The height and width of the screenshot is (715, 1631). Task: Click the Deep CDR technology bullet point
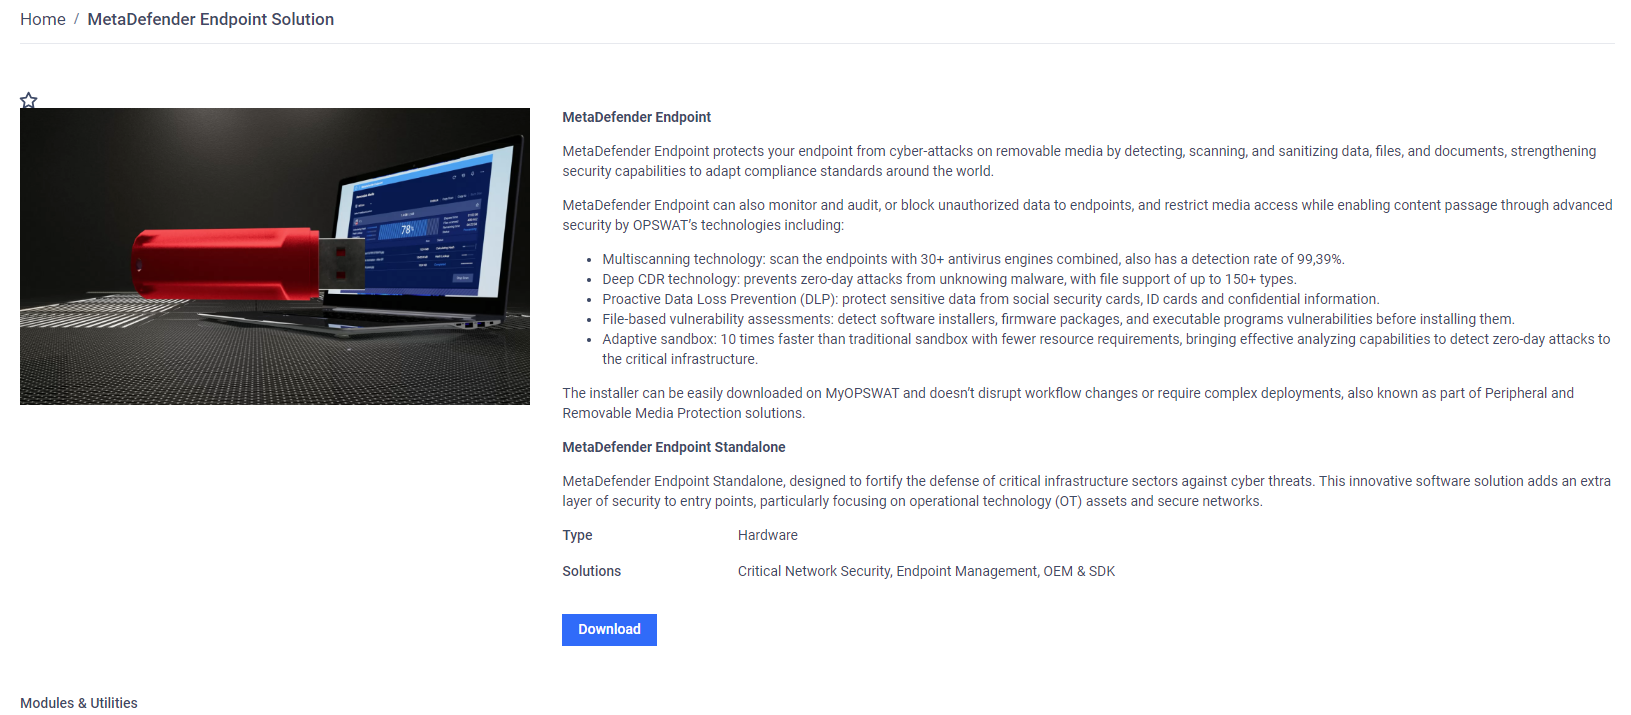[x=949, y=279]
